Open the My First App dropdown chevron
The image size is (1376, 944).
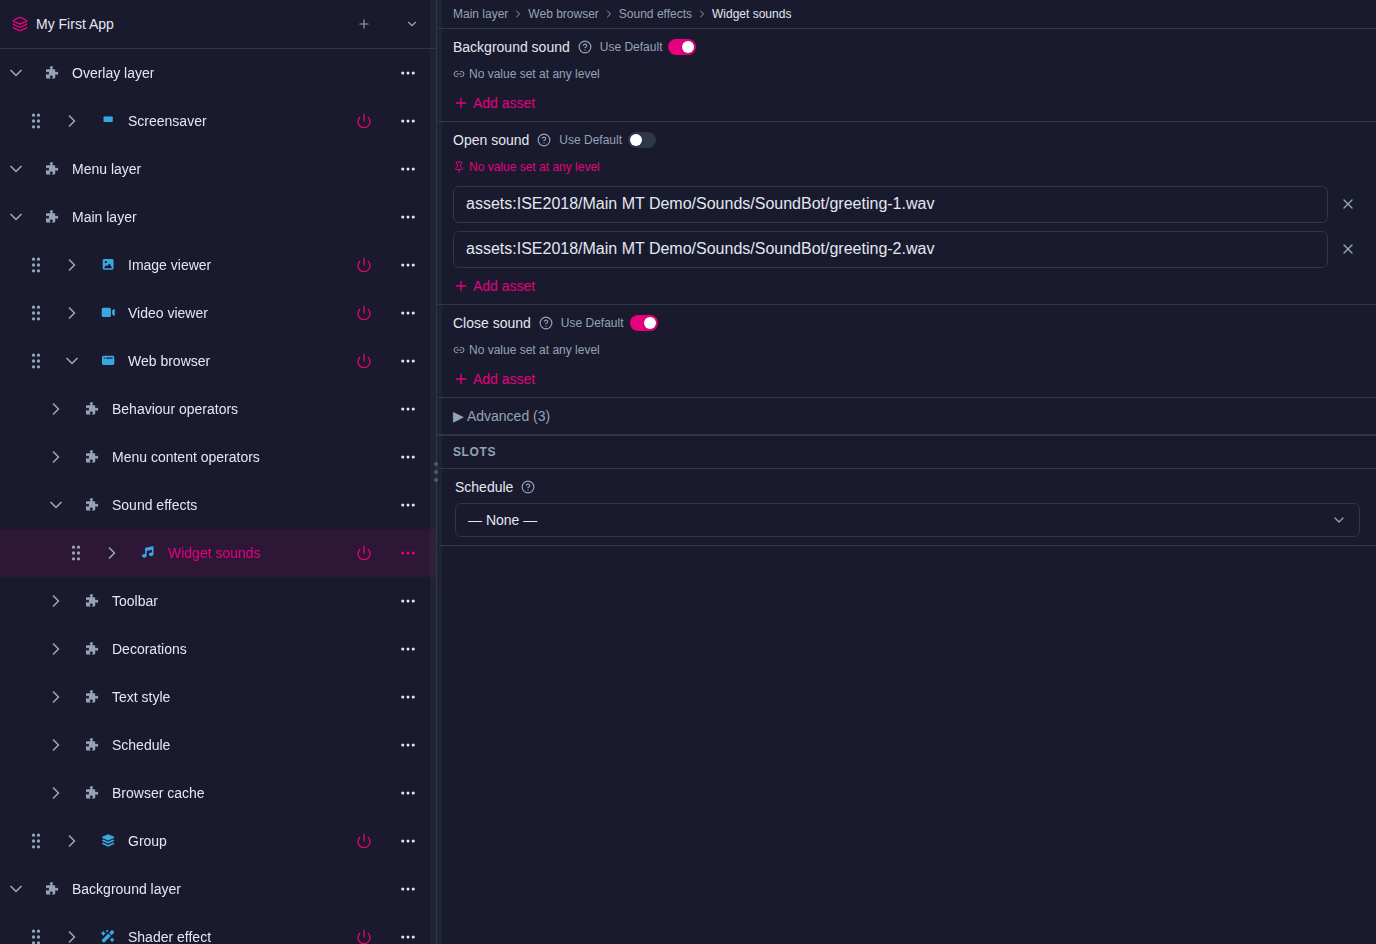pyautogui.click(x=412, y=24)
